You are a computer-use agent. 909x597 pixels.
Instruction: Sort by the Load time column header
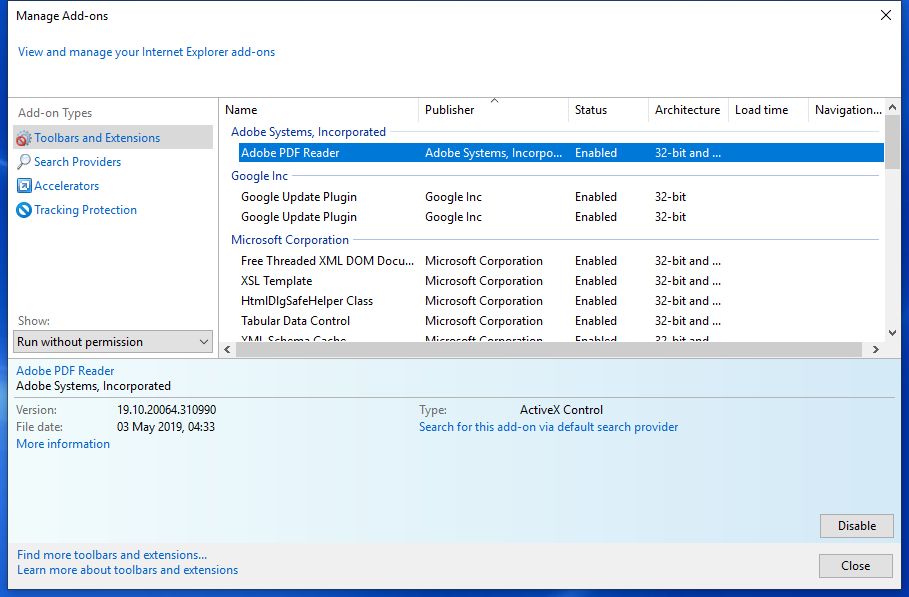click(x=768, y=110)
